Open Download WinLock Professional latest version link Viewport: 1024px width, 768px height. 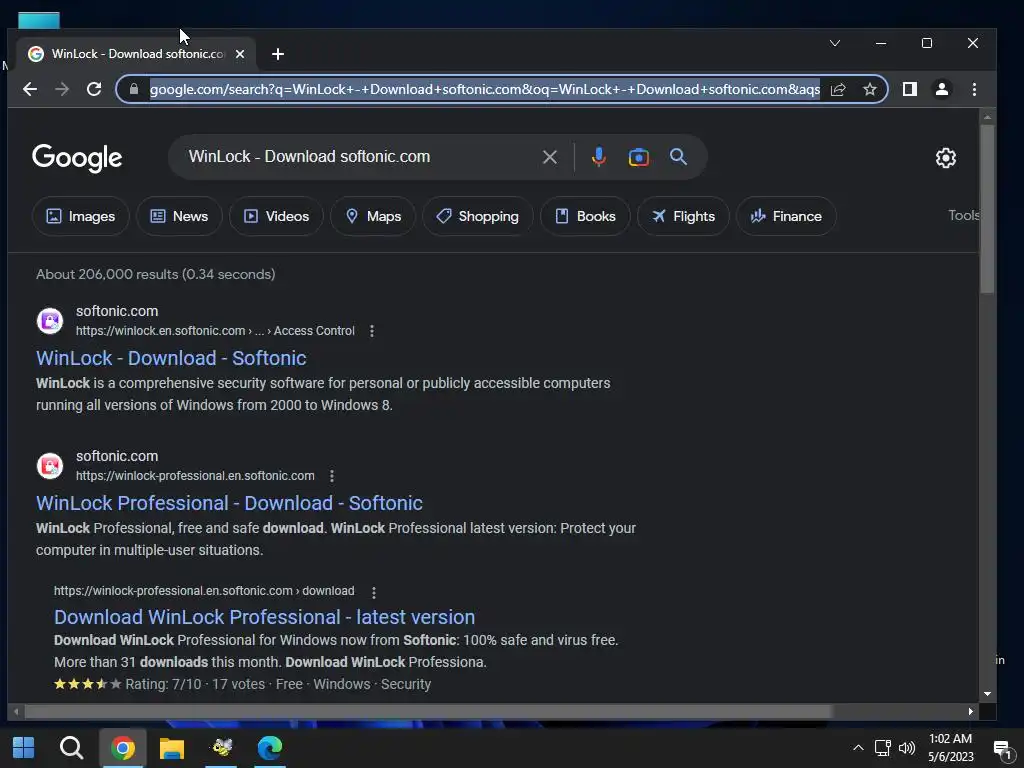[264, 617]
